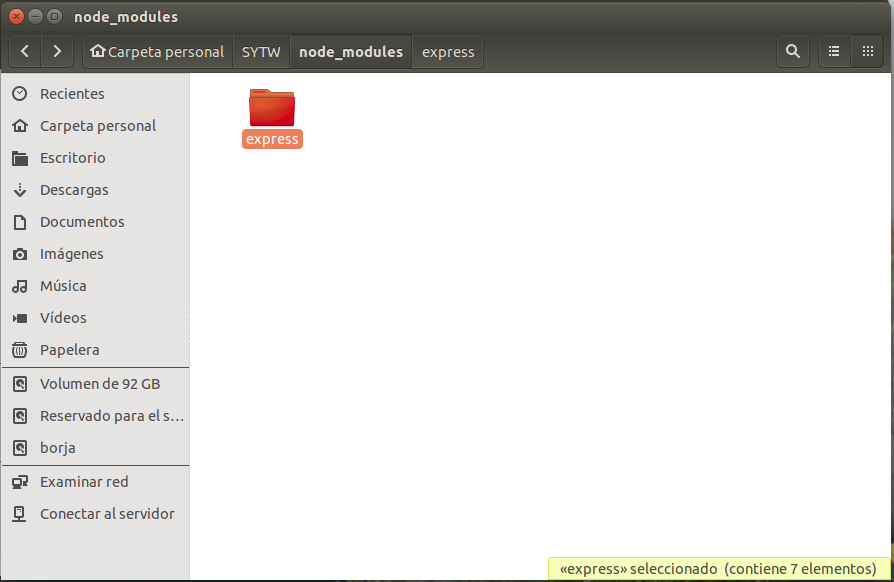Click the forward navigation arrow
Image resolution: width=894 pixels, height=582 pixels.
(x=57, y=51)
